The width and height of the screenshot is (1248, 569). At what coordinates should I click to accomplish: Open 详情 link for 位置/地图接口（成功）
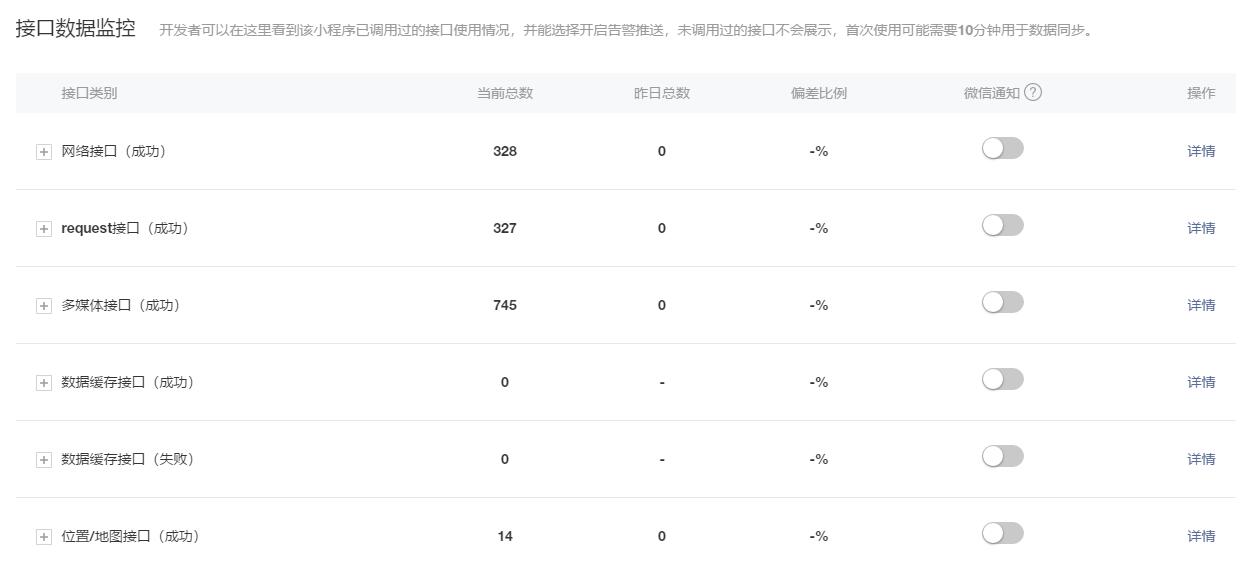pyautogui.click(x=1200, y=537)
